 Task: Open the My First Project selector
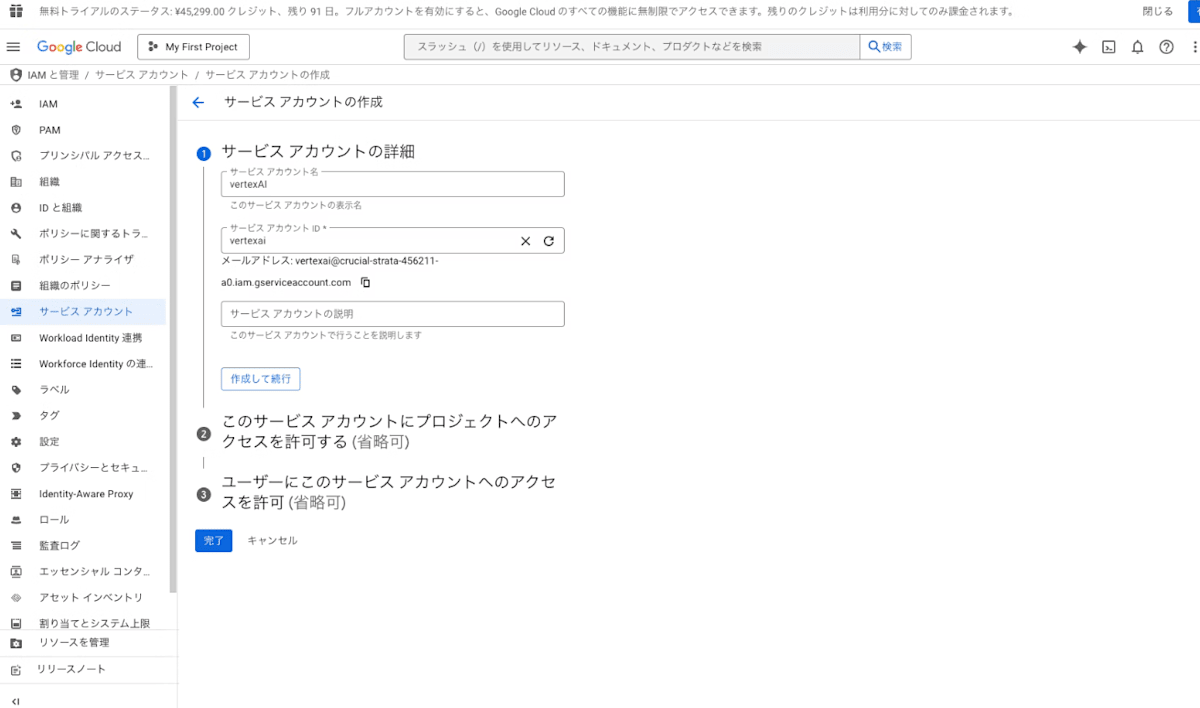(x=193, y=47)
